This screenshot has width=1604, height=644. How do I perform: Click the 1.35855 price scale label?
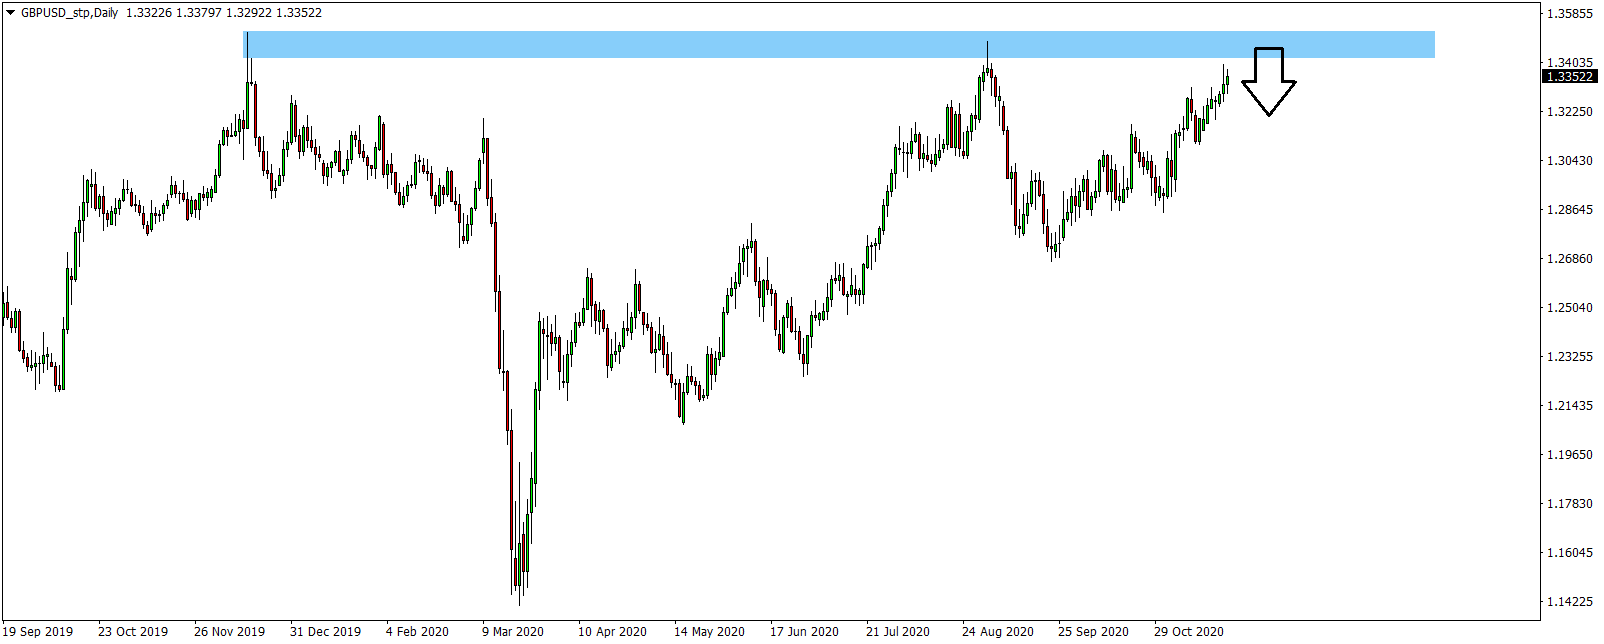pos(1570,14)
